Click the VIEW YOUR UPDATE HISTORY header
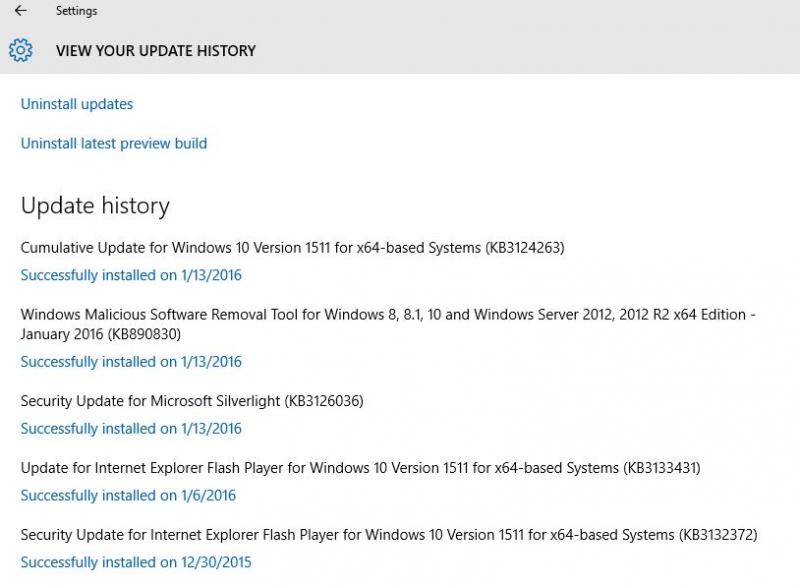Image resolution: width=800 pixels, height=587 pixels. point(156,50)
